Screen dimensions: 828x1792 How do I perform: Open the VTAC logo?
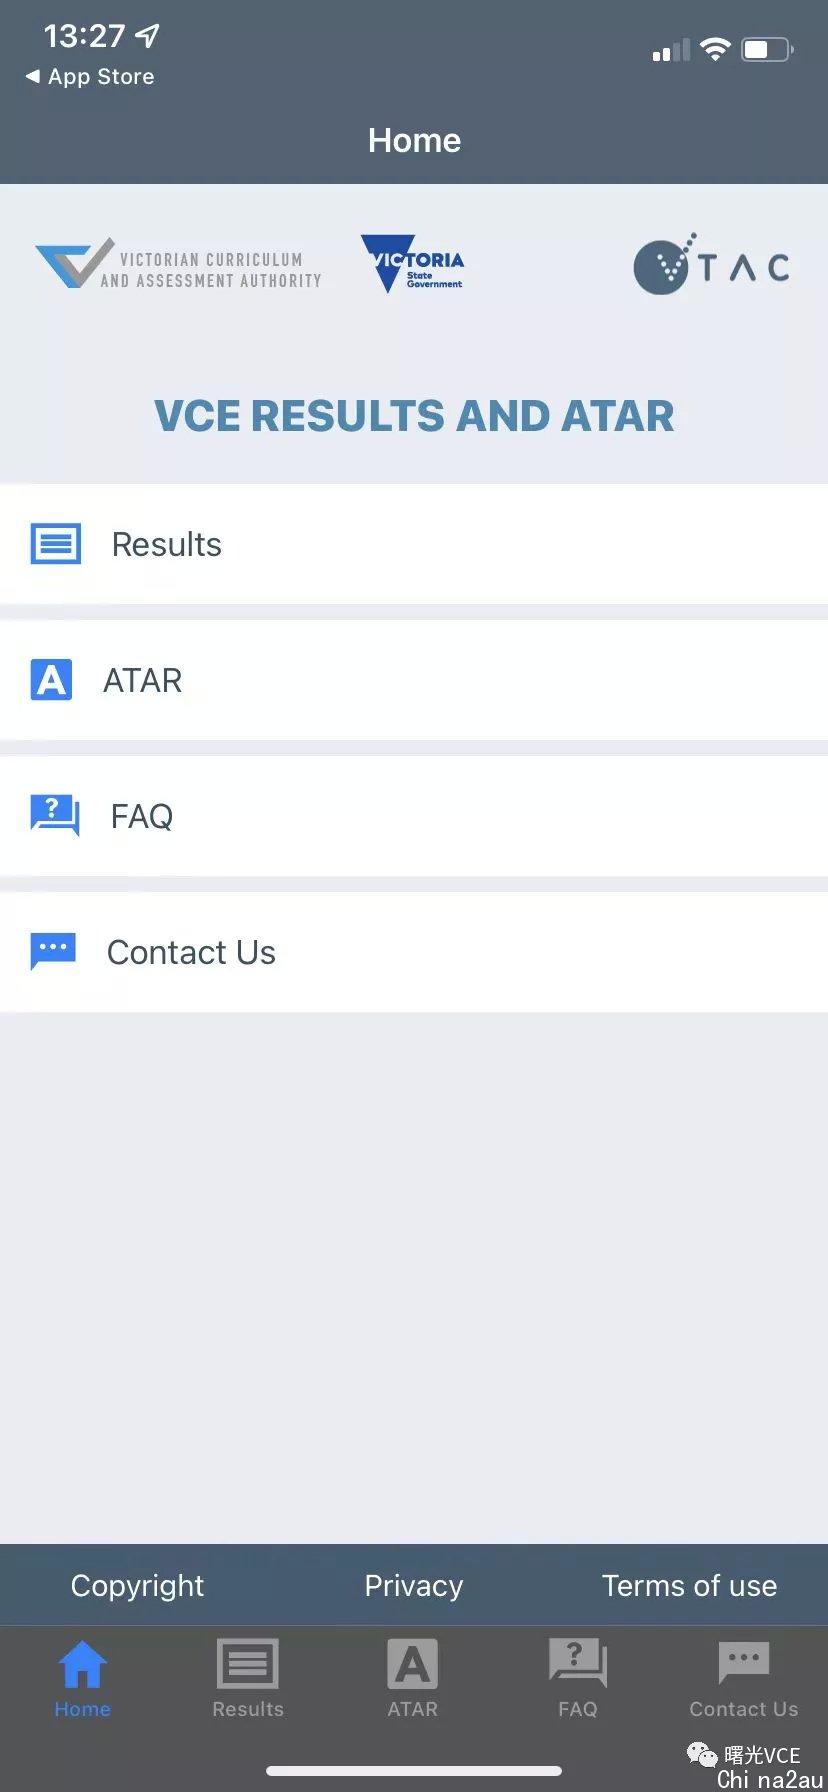[712, 265]
